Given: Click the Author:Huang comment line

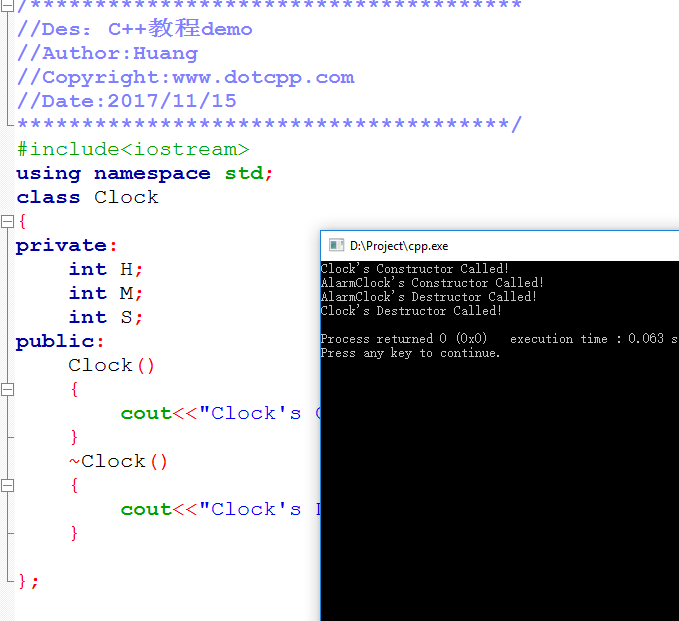Looking at the screenshot, I should point(108,53).
